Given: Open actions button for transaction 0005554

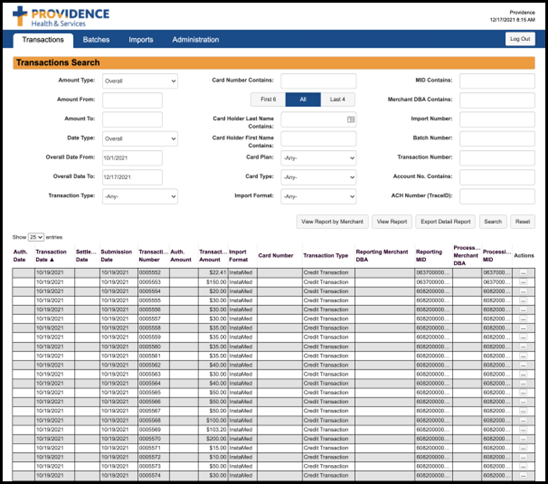Looking at the screenshot, I should click(523, 291).
